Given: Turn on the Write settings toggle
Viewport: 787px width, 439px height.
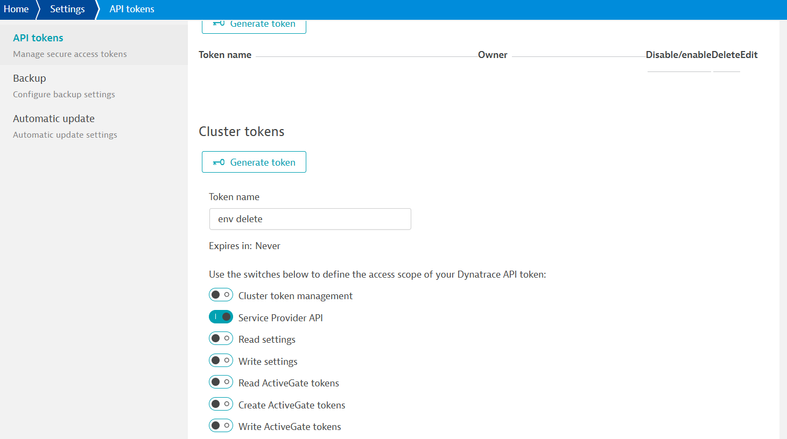Looking at the screenshot, I should (x=221, y=361).
